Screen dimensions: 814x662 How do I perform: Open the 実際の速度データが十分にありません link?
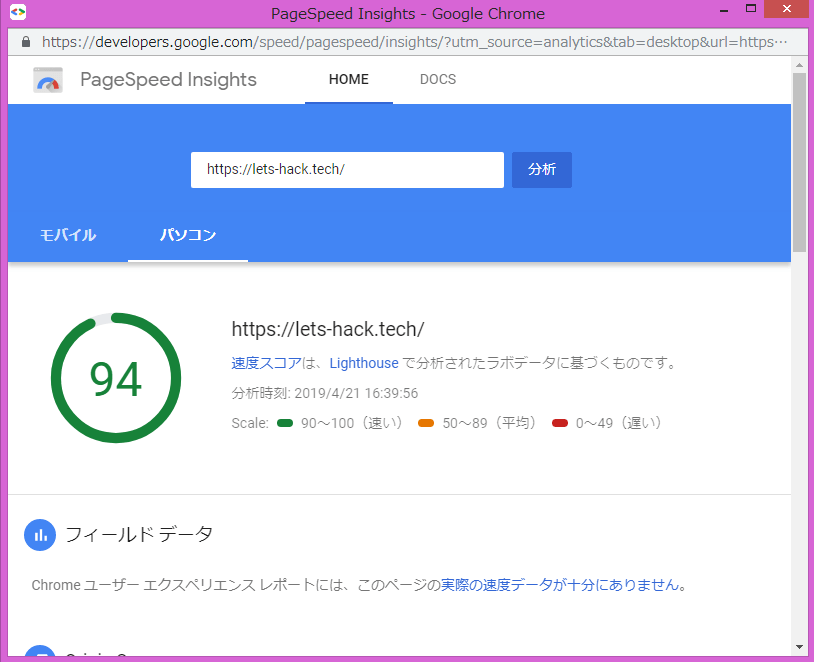[560, 585]
